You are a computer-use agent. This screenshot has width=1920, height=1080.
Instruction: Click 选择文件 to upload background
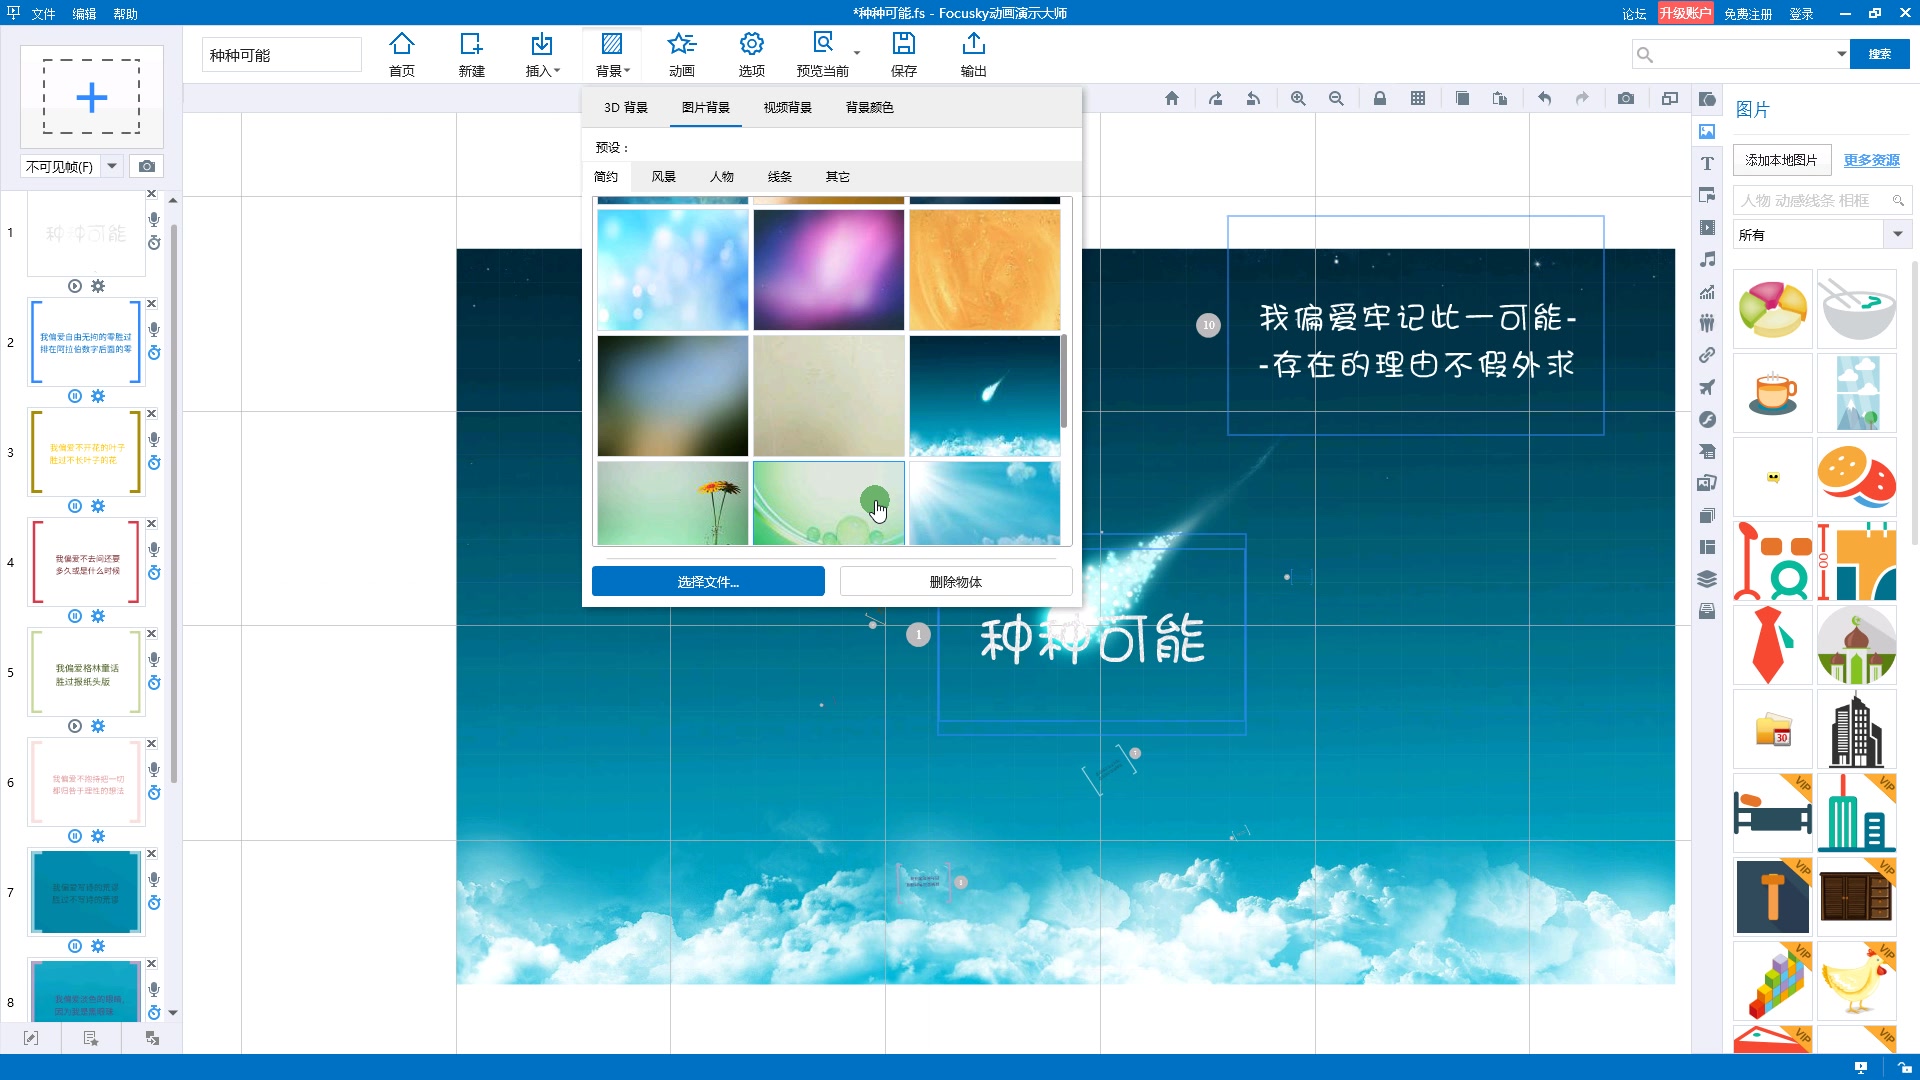coord(708,582)
